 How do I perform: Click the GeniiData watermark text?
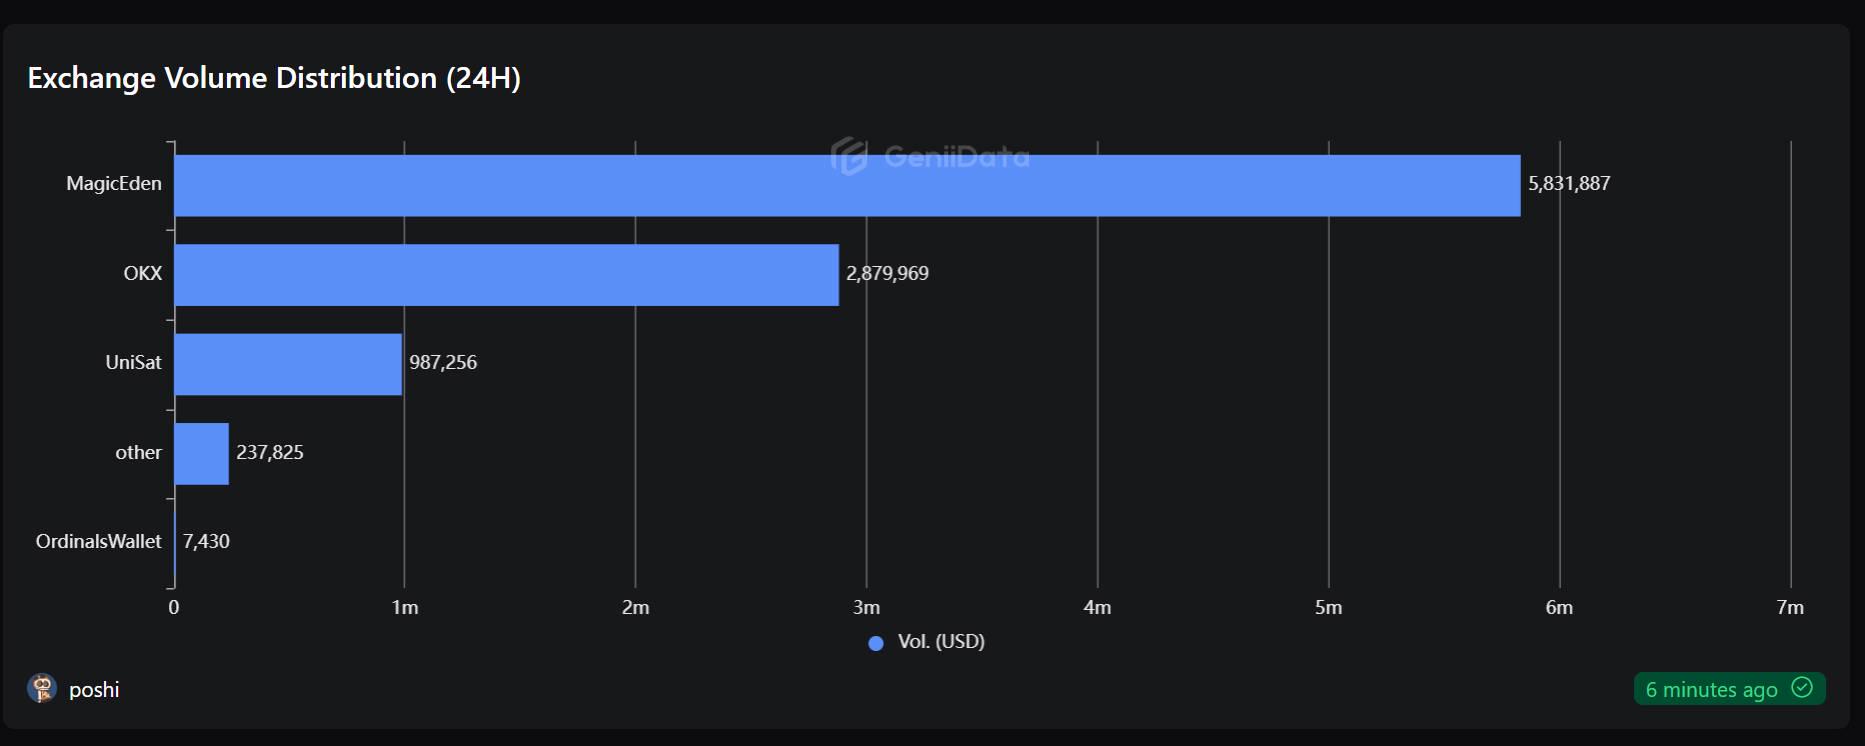[956, 157]
